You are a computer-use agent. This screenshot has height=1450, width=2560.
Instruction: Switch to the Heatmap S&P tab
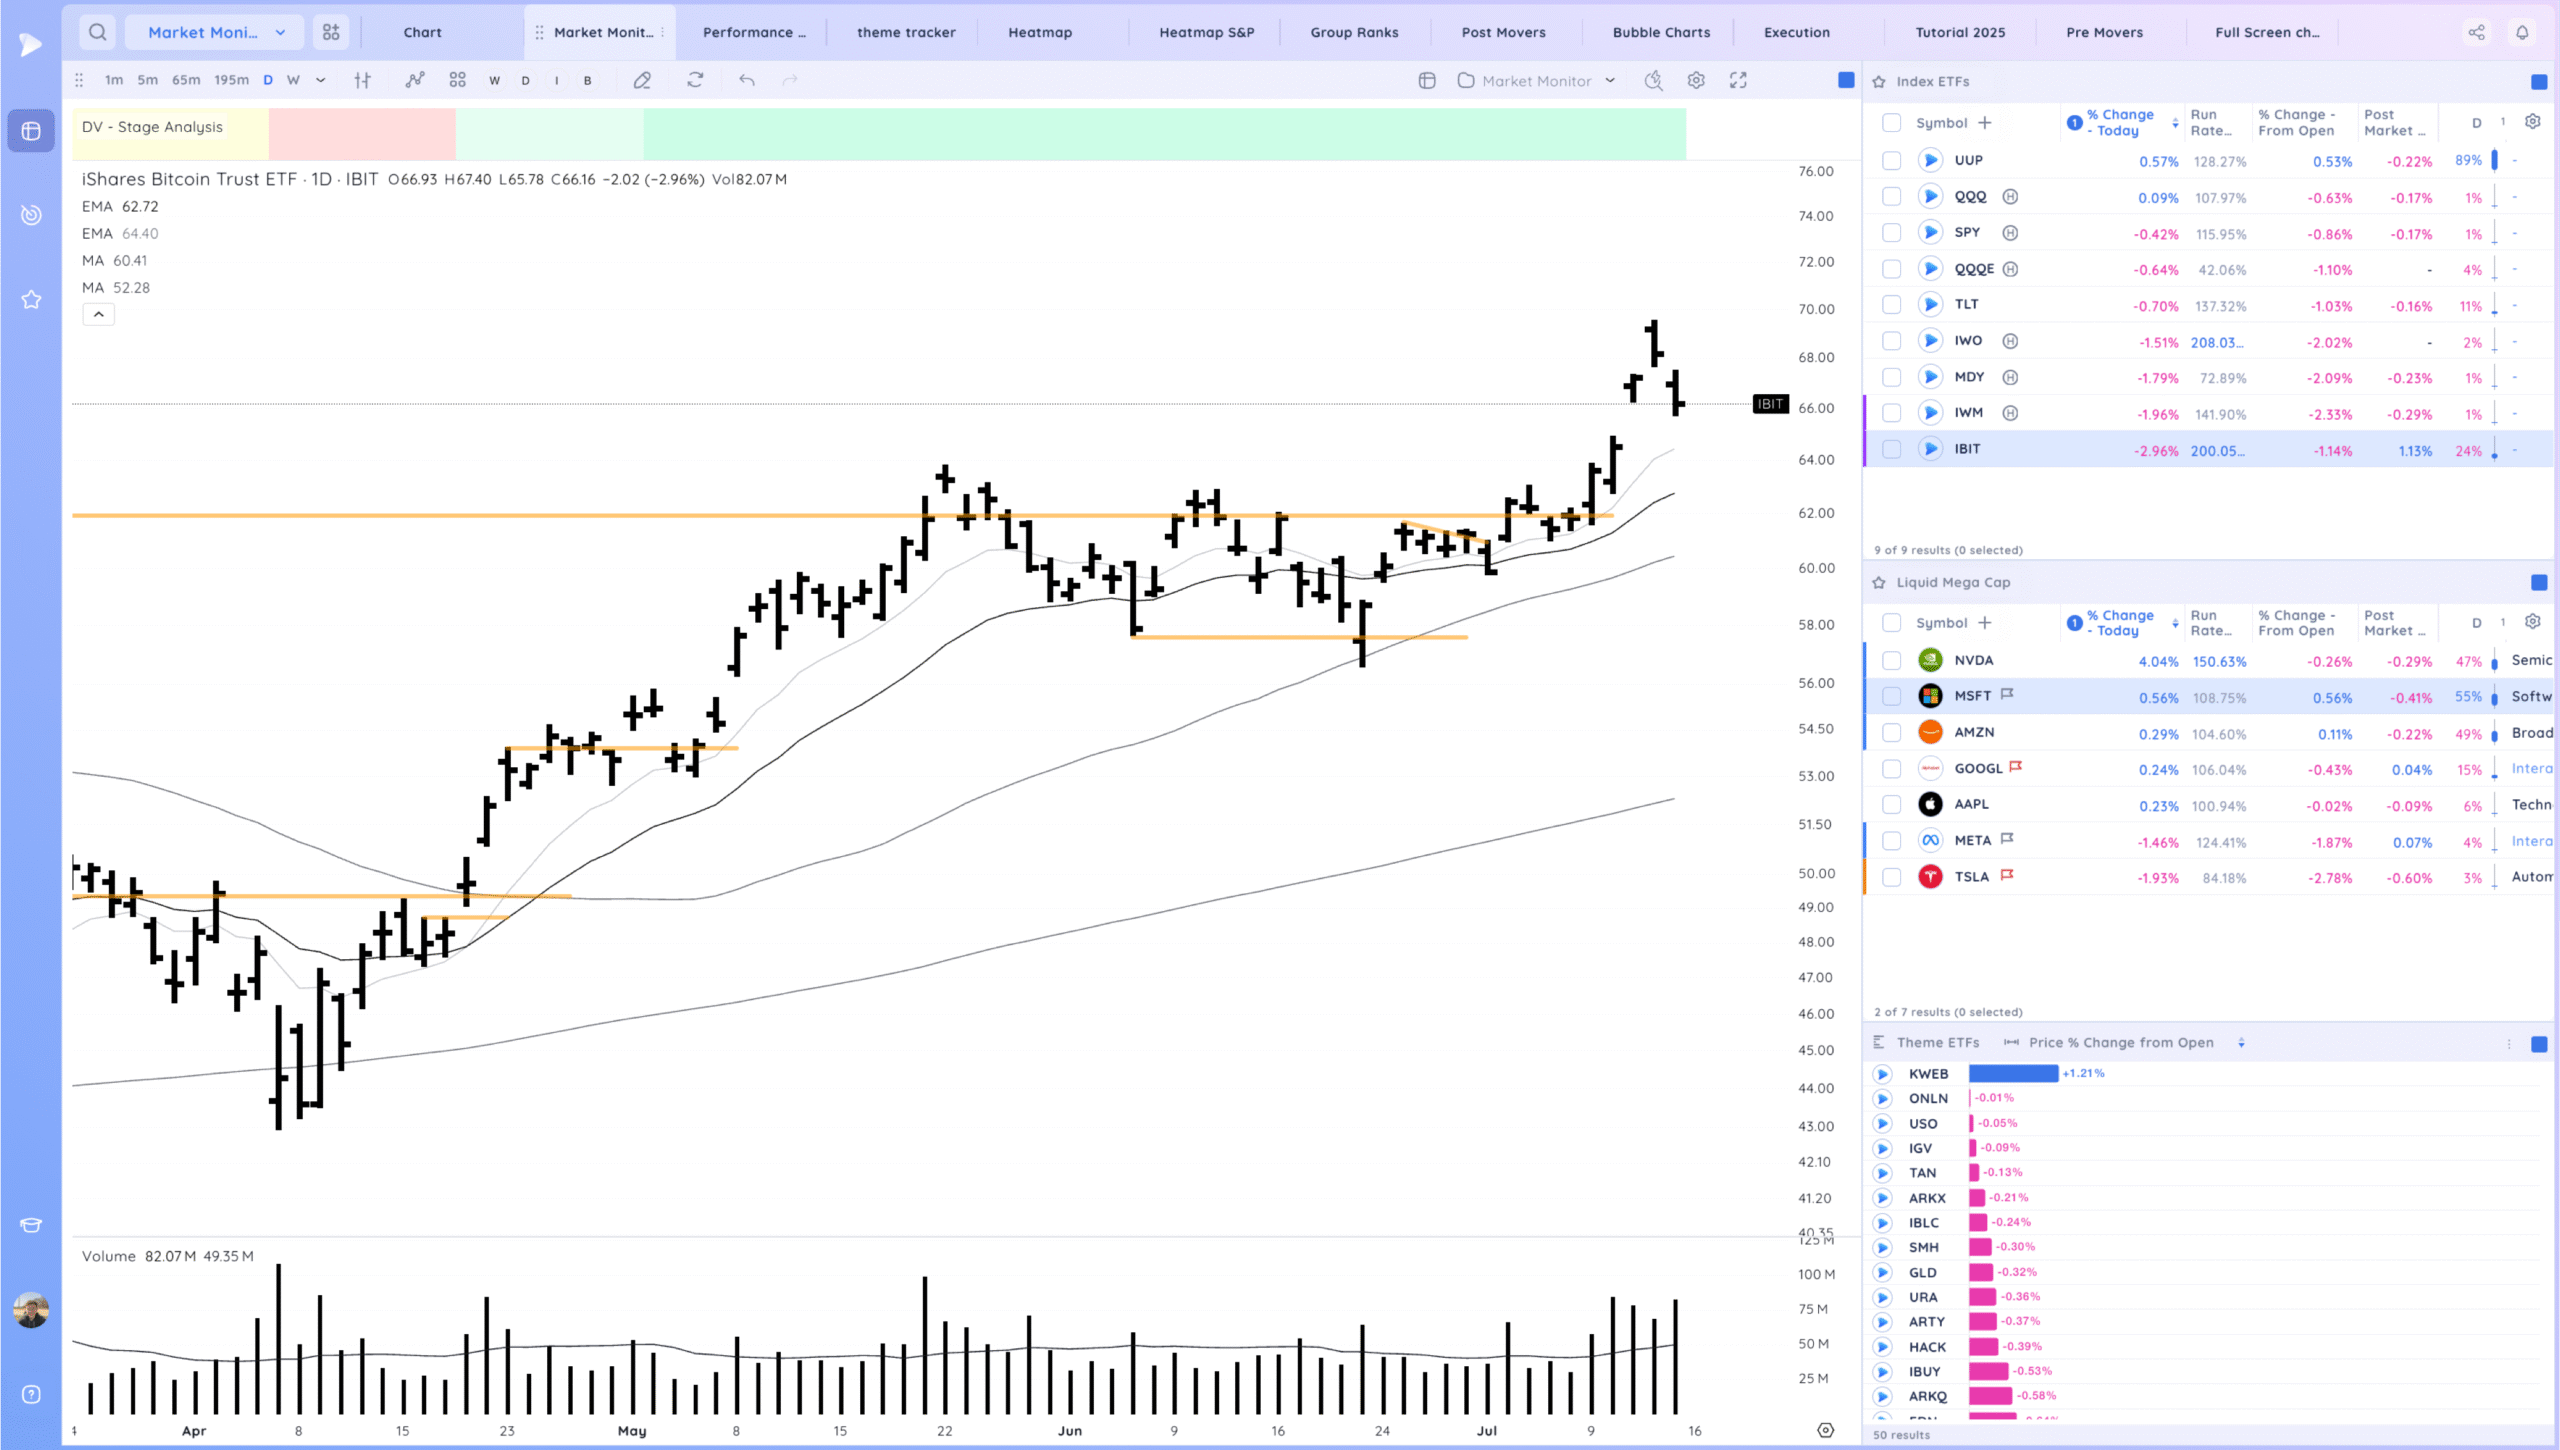click(1206, 32)
